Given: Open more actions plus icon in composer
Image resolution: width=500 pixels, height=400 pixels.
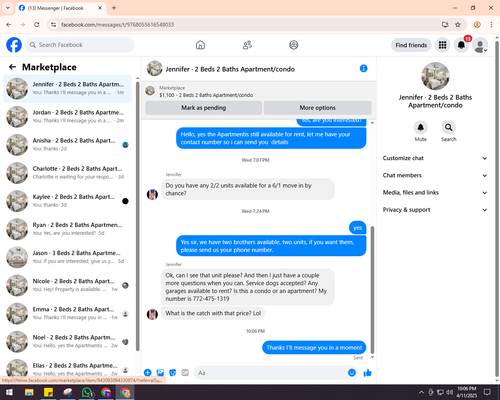Looking at the screenshot, I should click(148, 373).
